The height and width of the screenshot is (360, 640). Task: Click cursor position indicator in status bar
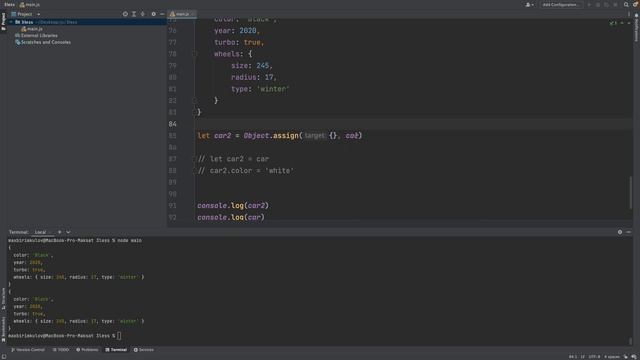pyautogui.click(x=573, y=357)
